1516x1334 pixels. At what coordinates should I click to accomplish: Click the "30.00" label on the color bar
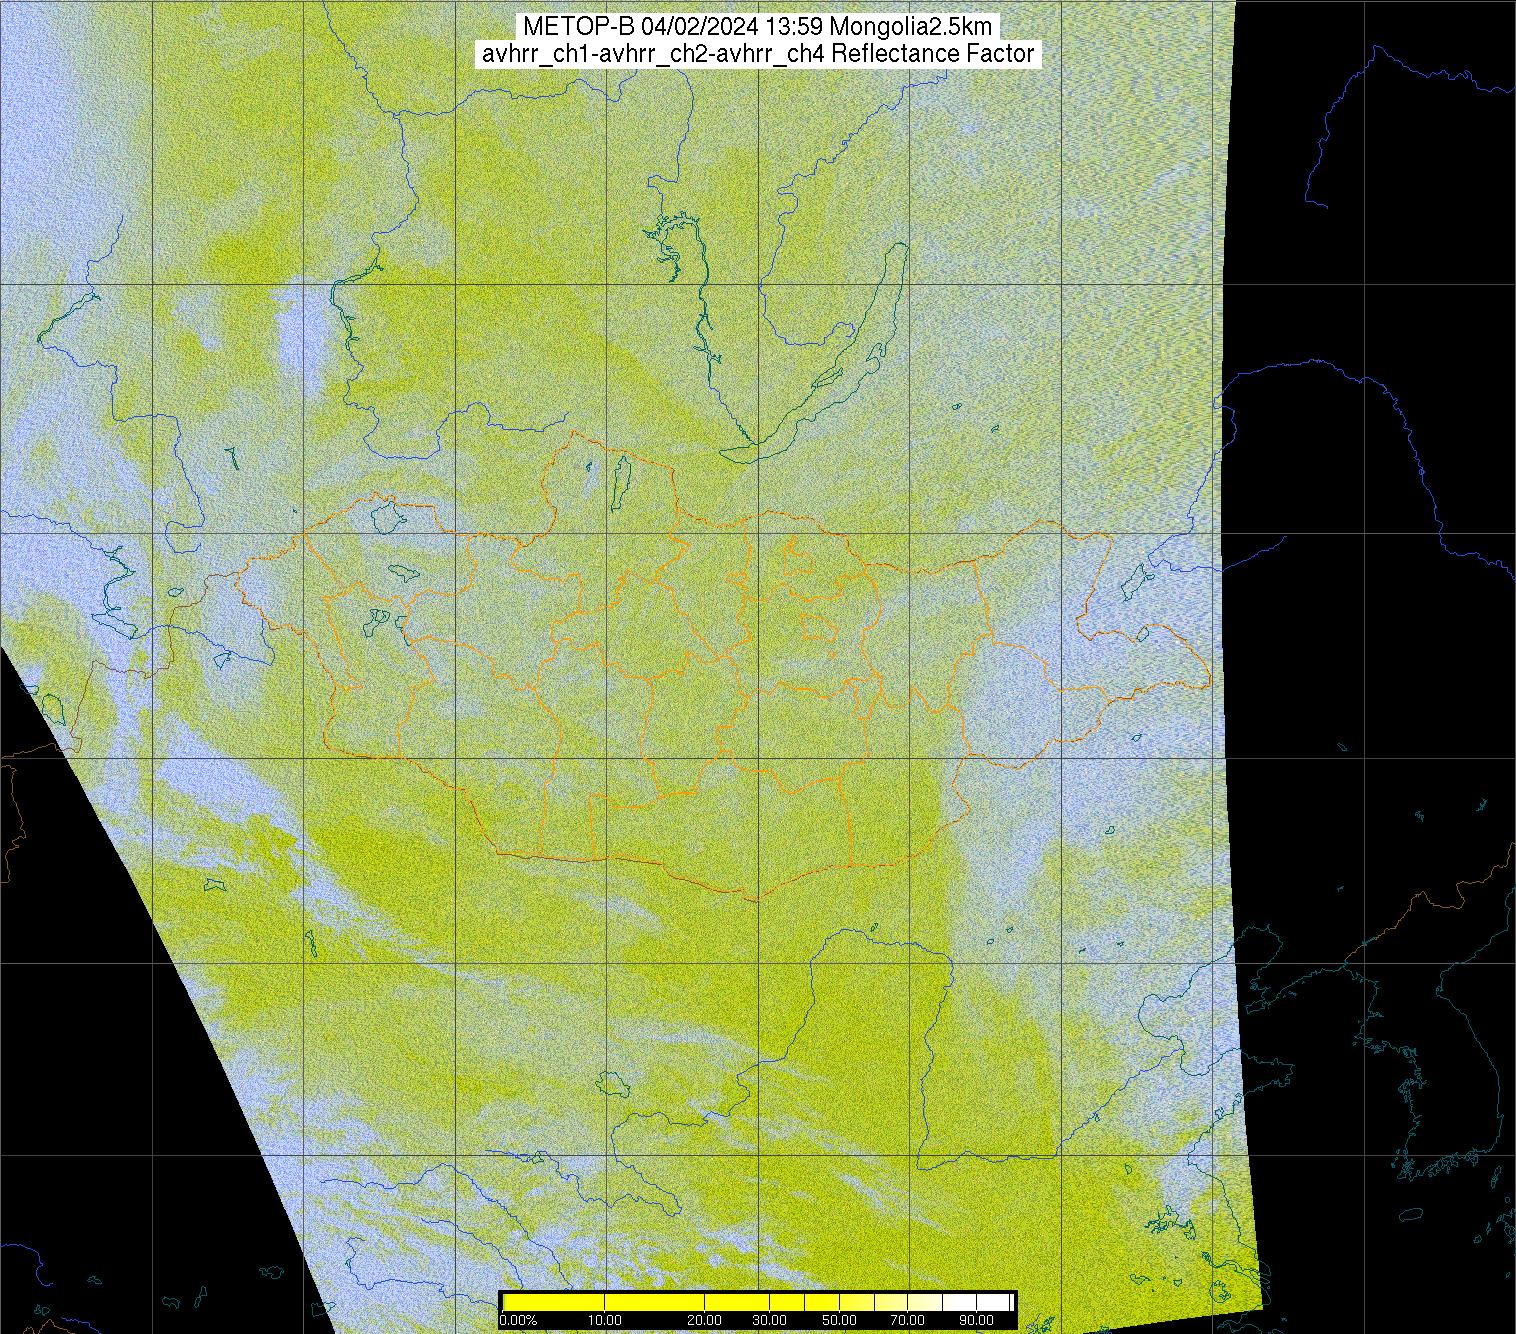(769, 1320)
